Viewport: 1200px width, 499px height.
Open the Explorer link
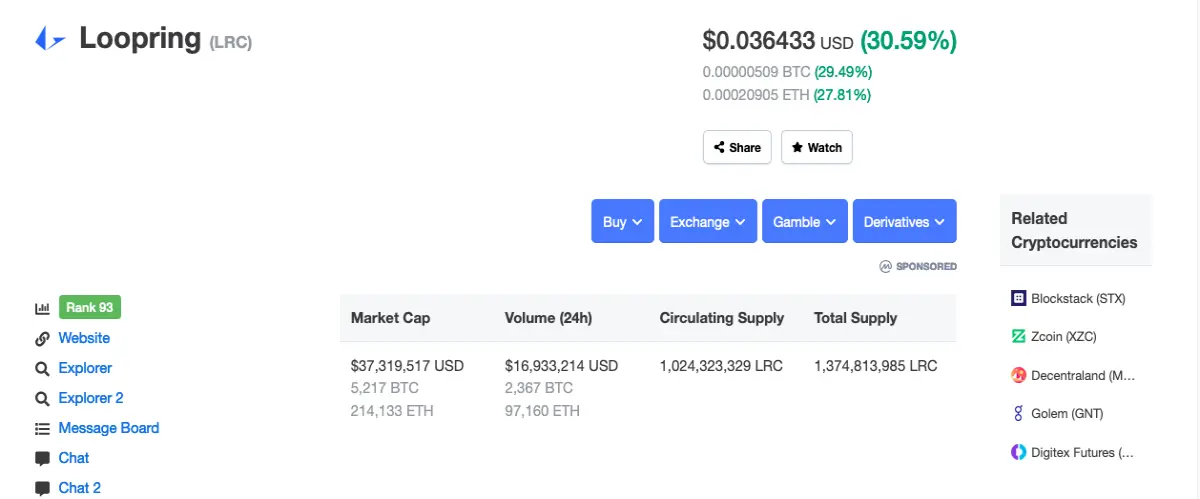[x=85, y=368]
